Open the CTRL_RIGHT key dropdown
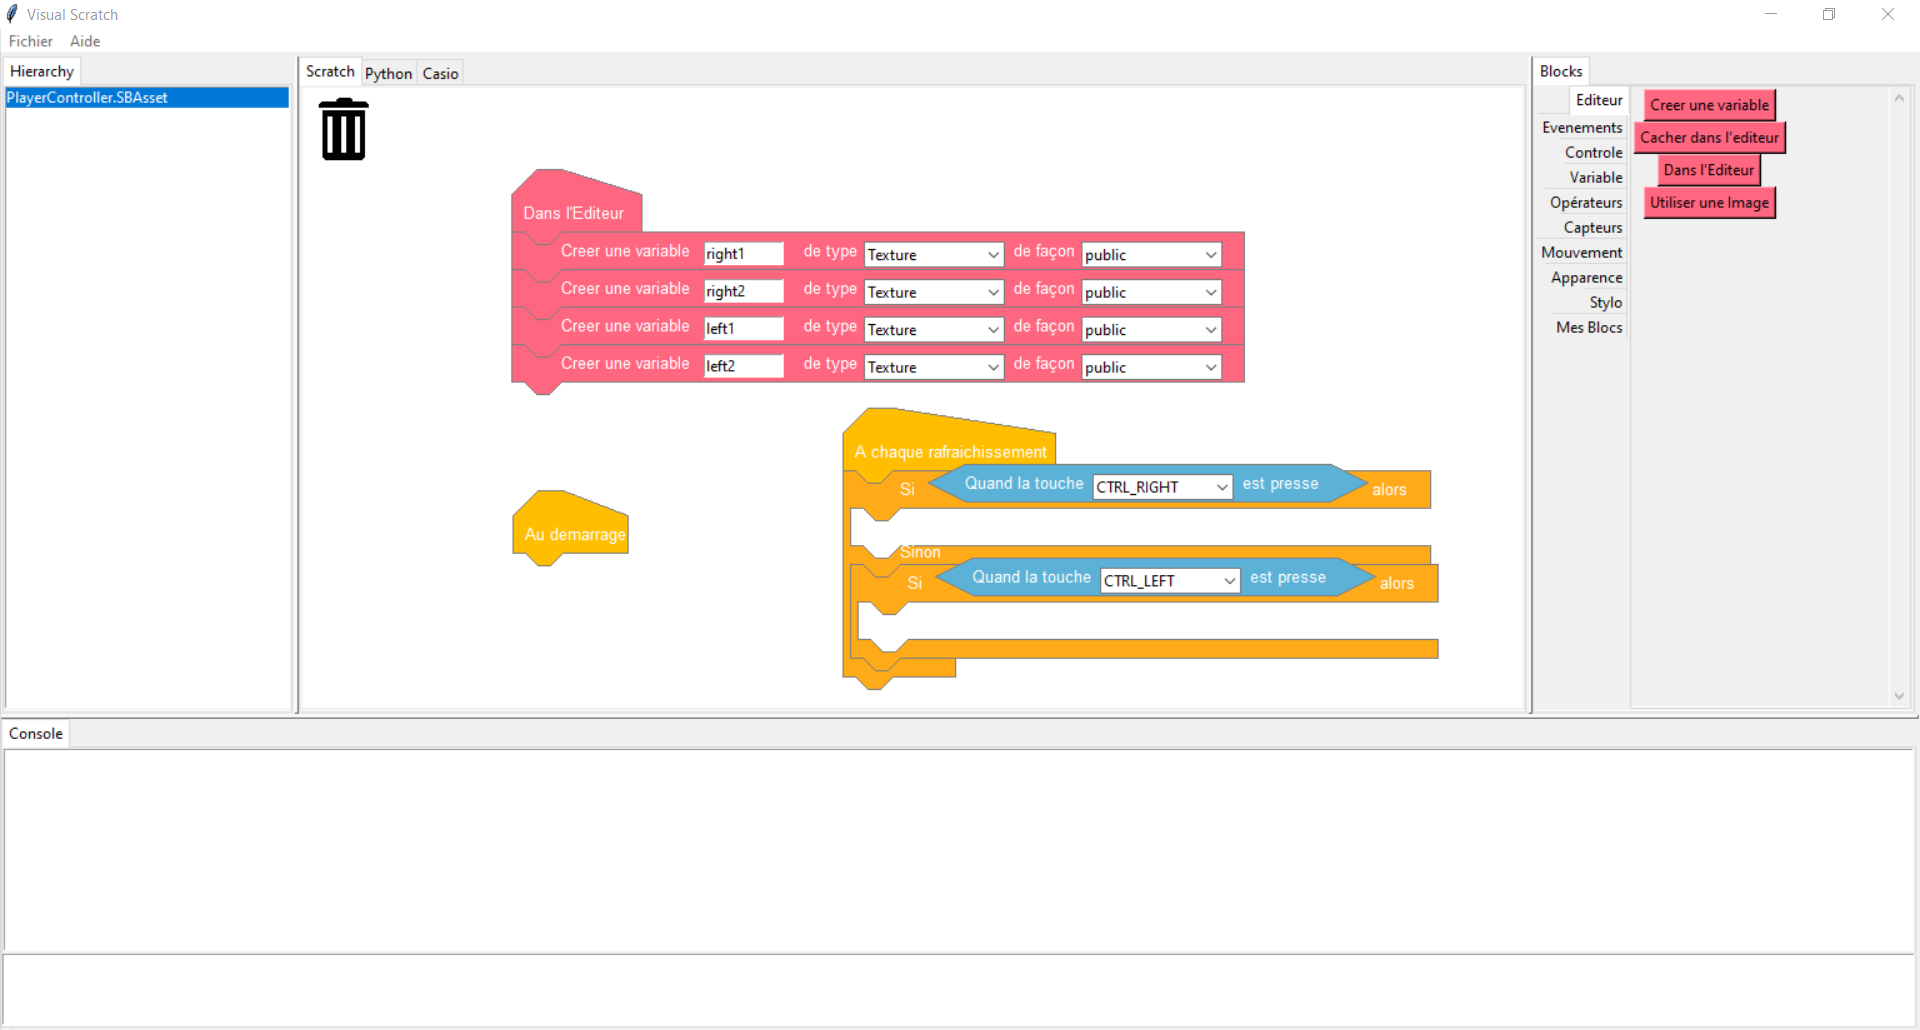 click(x=1162, y=487)
